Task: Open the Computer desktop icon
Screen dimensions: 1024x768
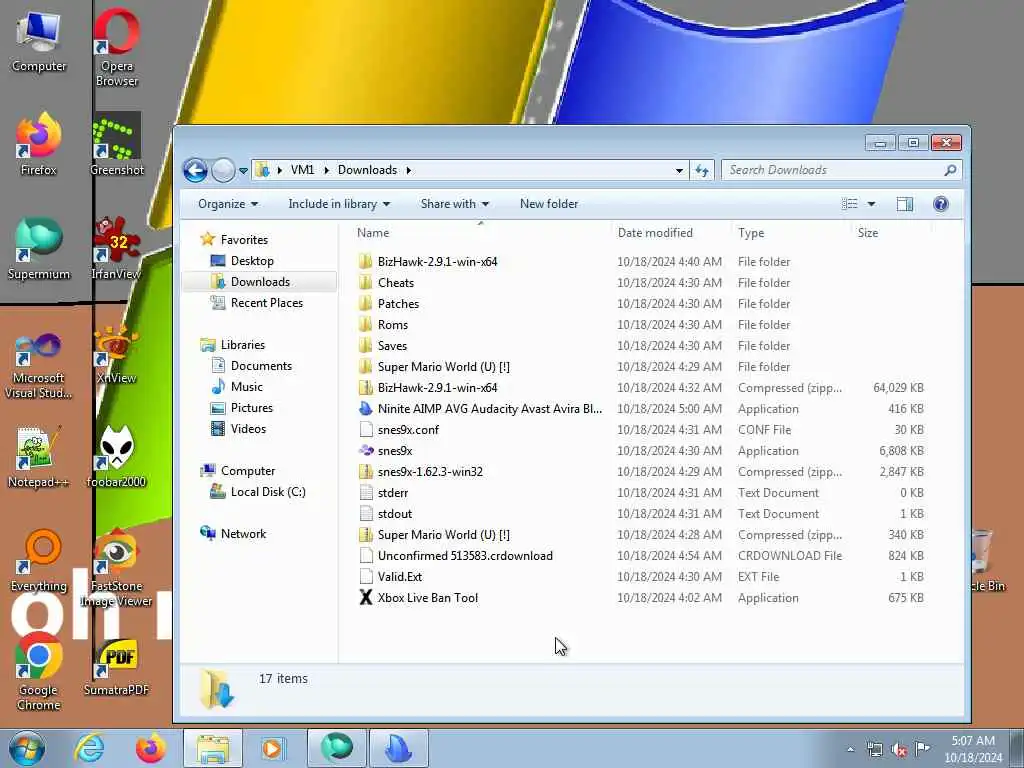Action: 39,40
